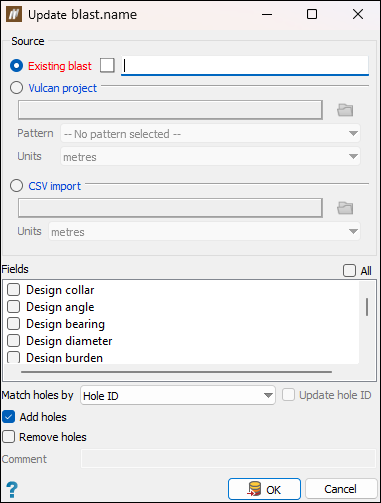Open the CSV import folder browse icon

click(345, 208)
